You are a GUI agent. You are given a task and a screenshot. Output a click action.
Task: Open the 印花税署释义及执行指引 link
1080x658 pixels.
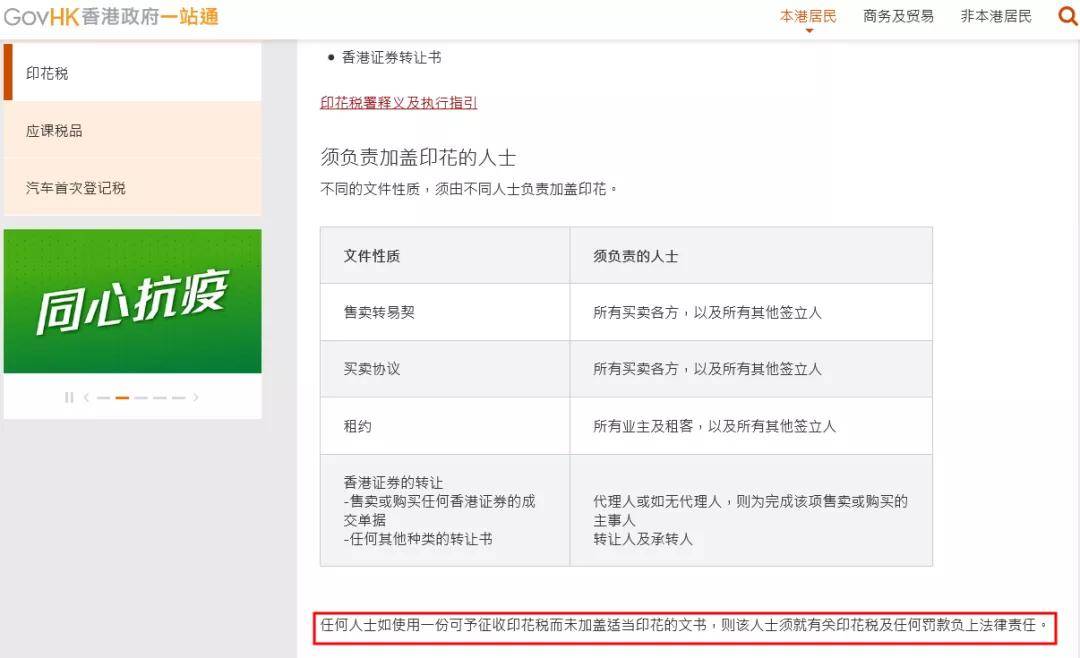pyautogui.click(x=397, y=103)
